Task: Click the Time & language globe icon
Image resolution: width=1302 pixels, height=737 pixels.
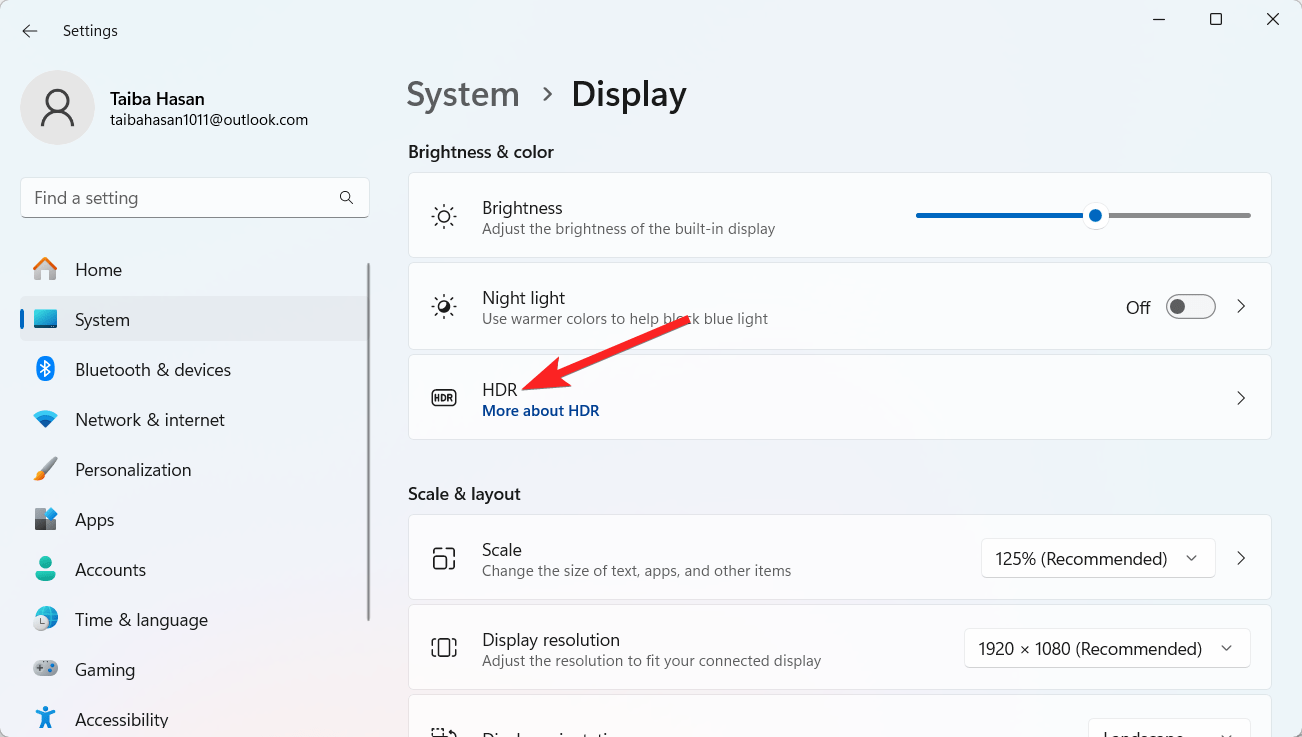Action: pyautogui.click(x=45, y=619)
